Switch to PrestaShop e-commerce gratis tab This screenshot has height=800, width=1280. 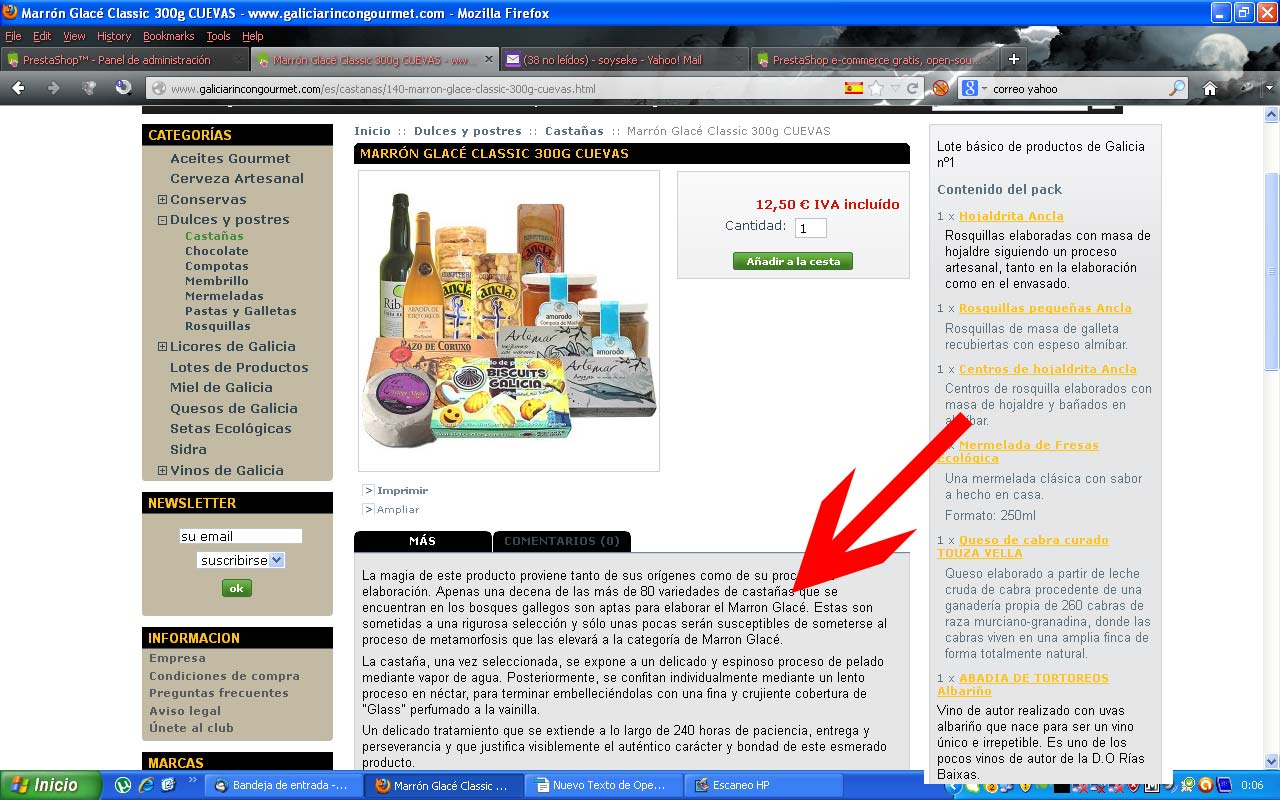click(874, 60)
